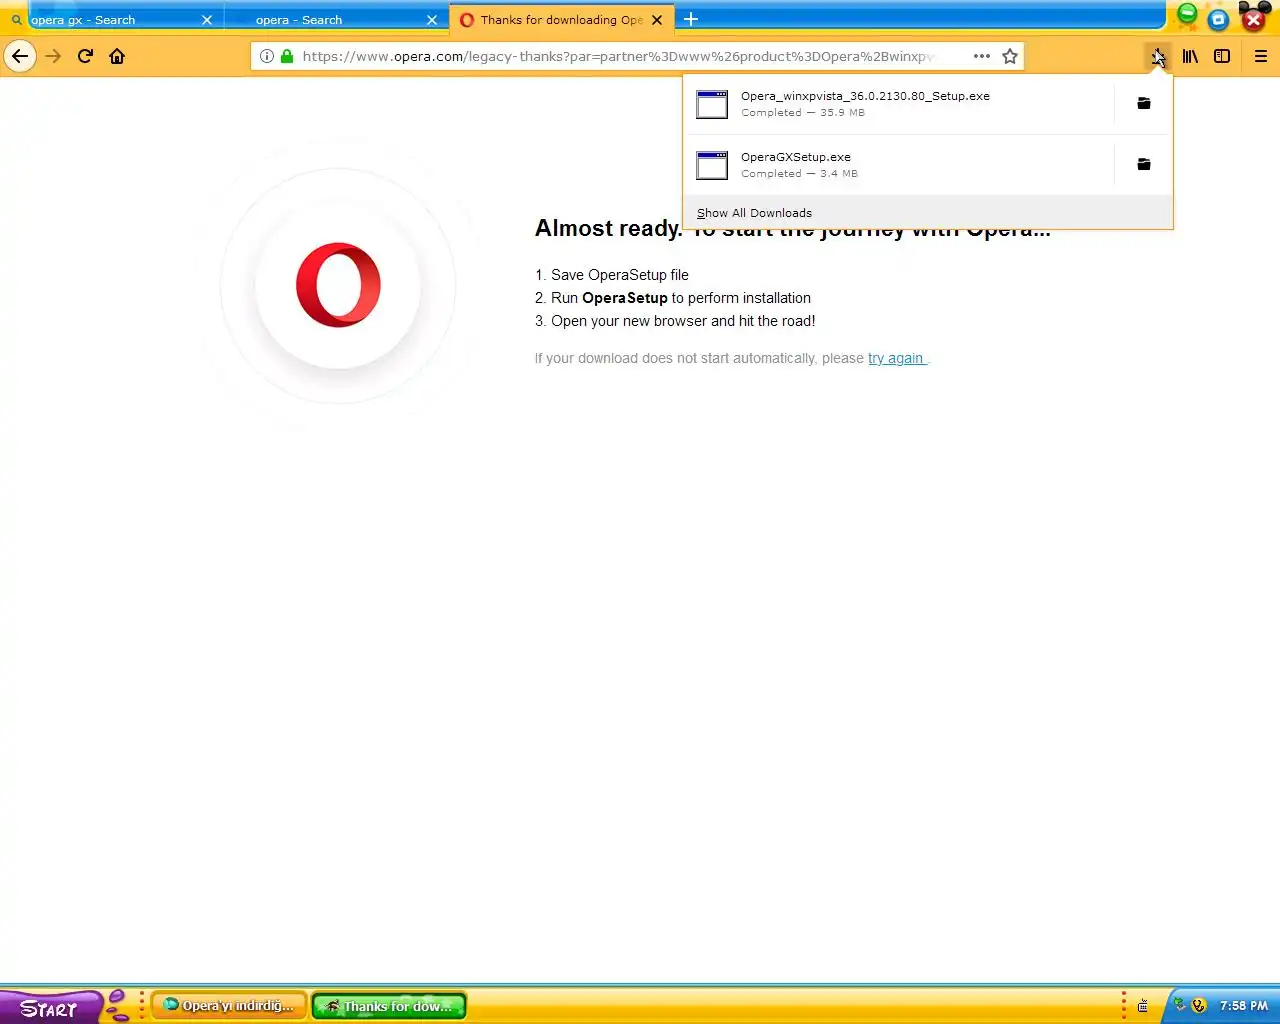
Task: Go back to the previous page
Action: 20,56
